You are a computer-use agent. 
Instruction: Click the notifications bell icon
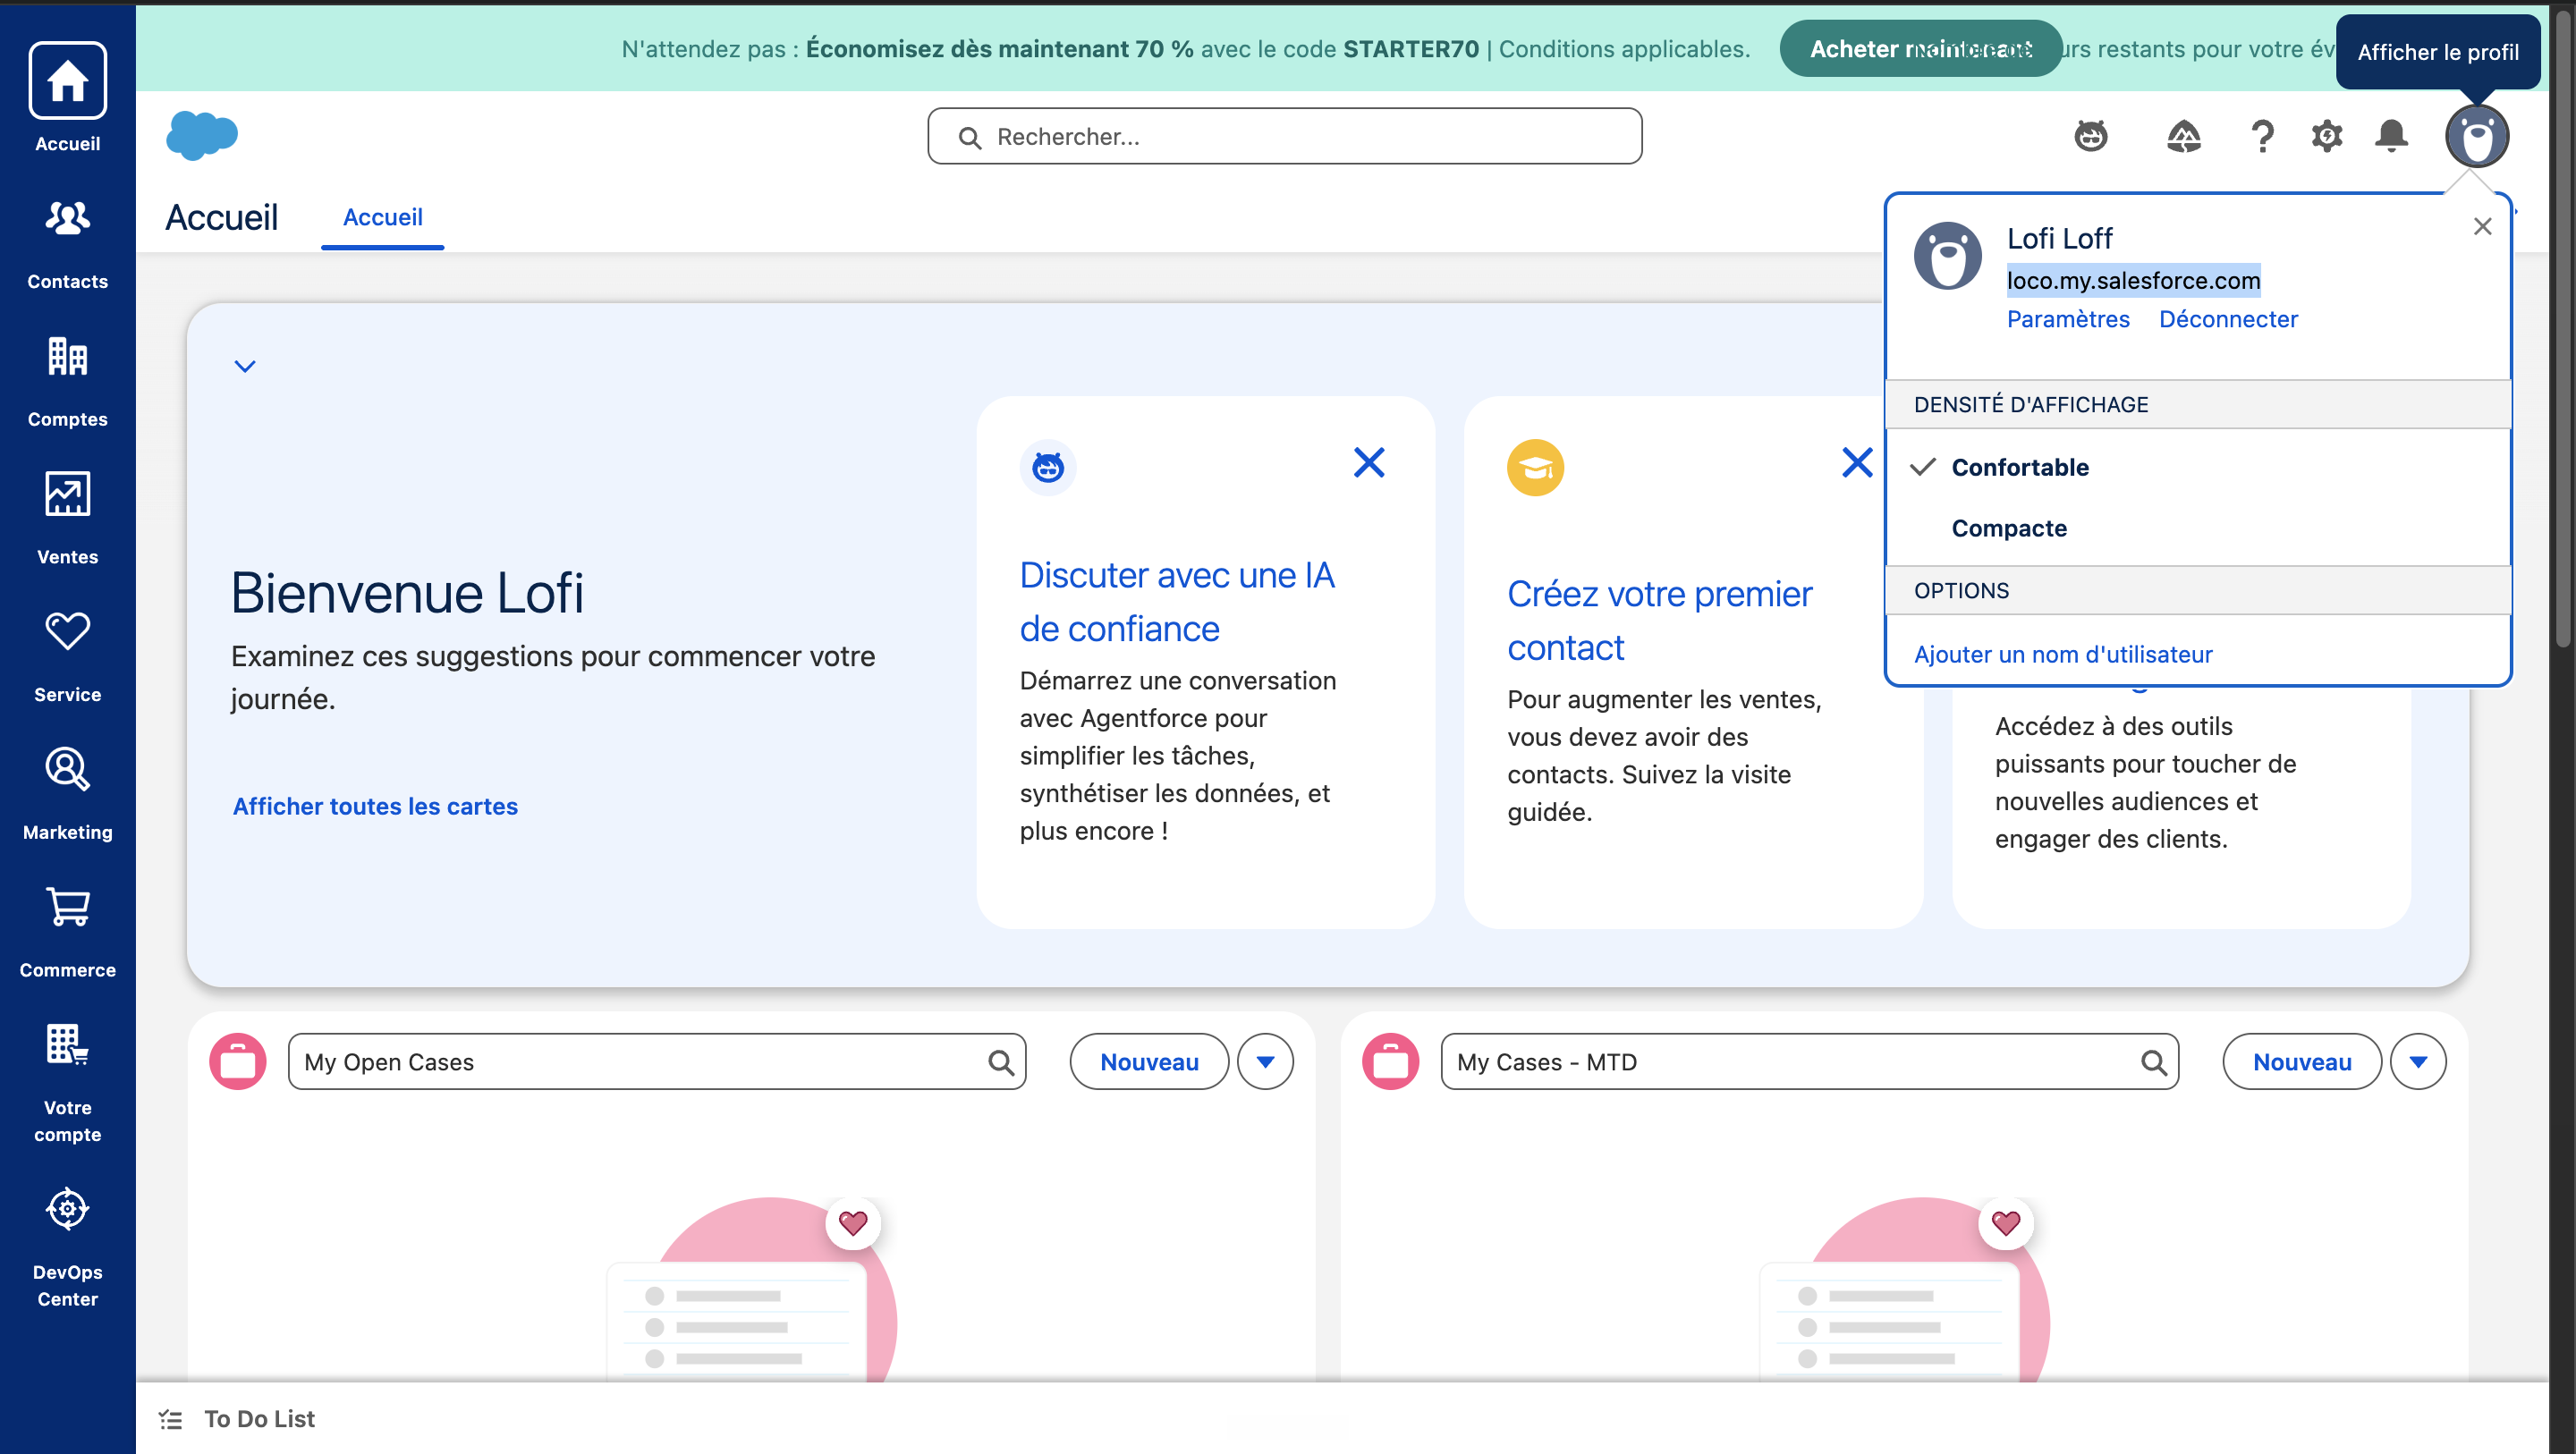point(2391,136)
